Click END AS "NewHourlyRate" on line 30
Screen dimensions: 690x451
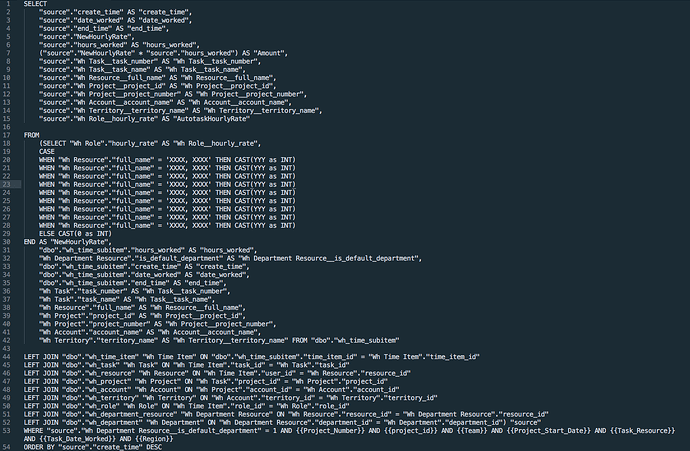tap(66, 242)
